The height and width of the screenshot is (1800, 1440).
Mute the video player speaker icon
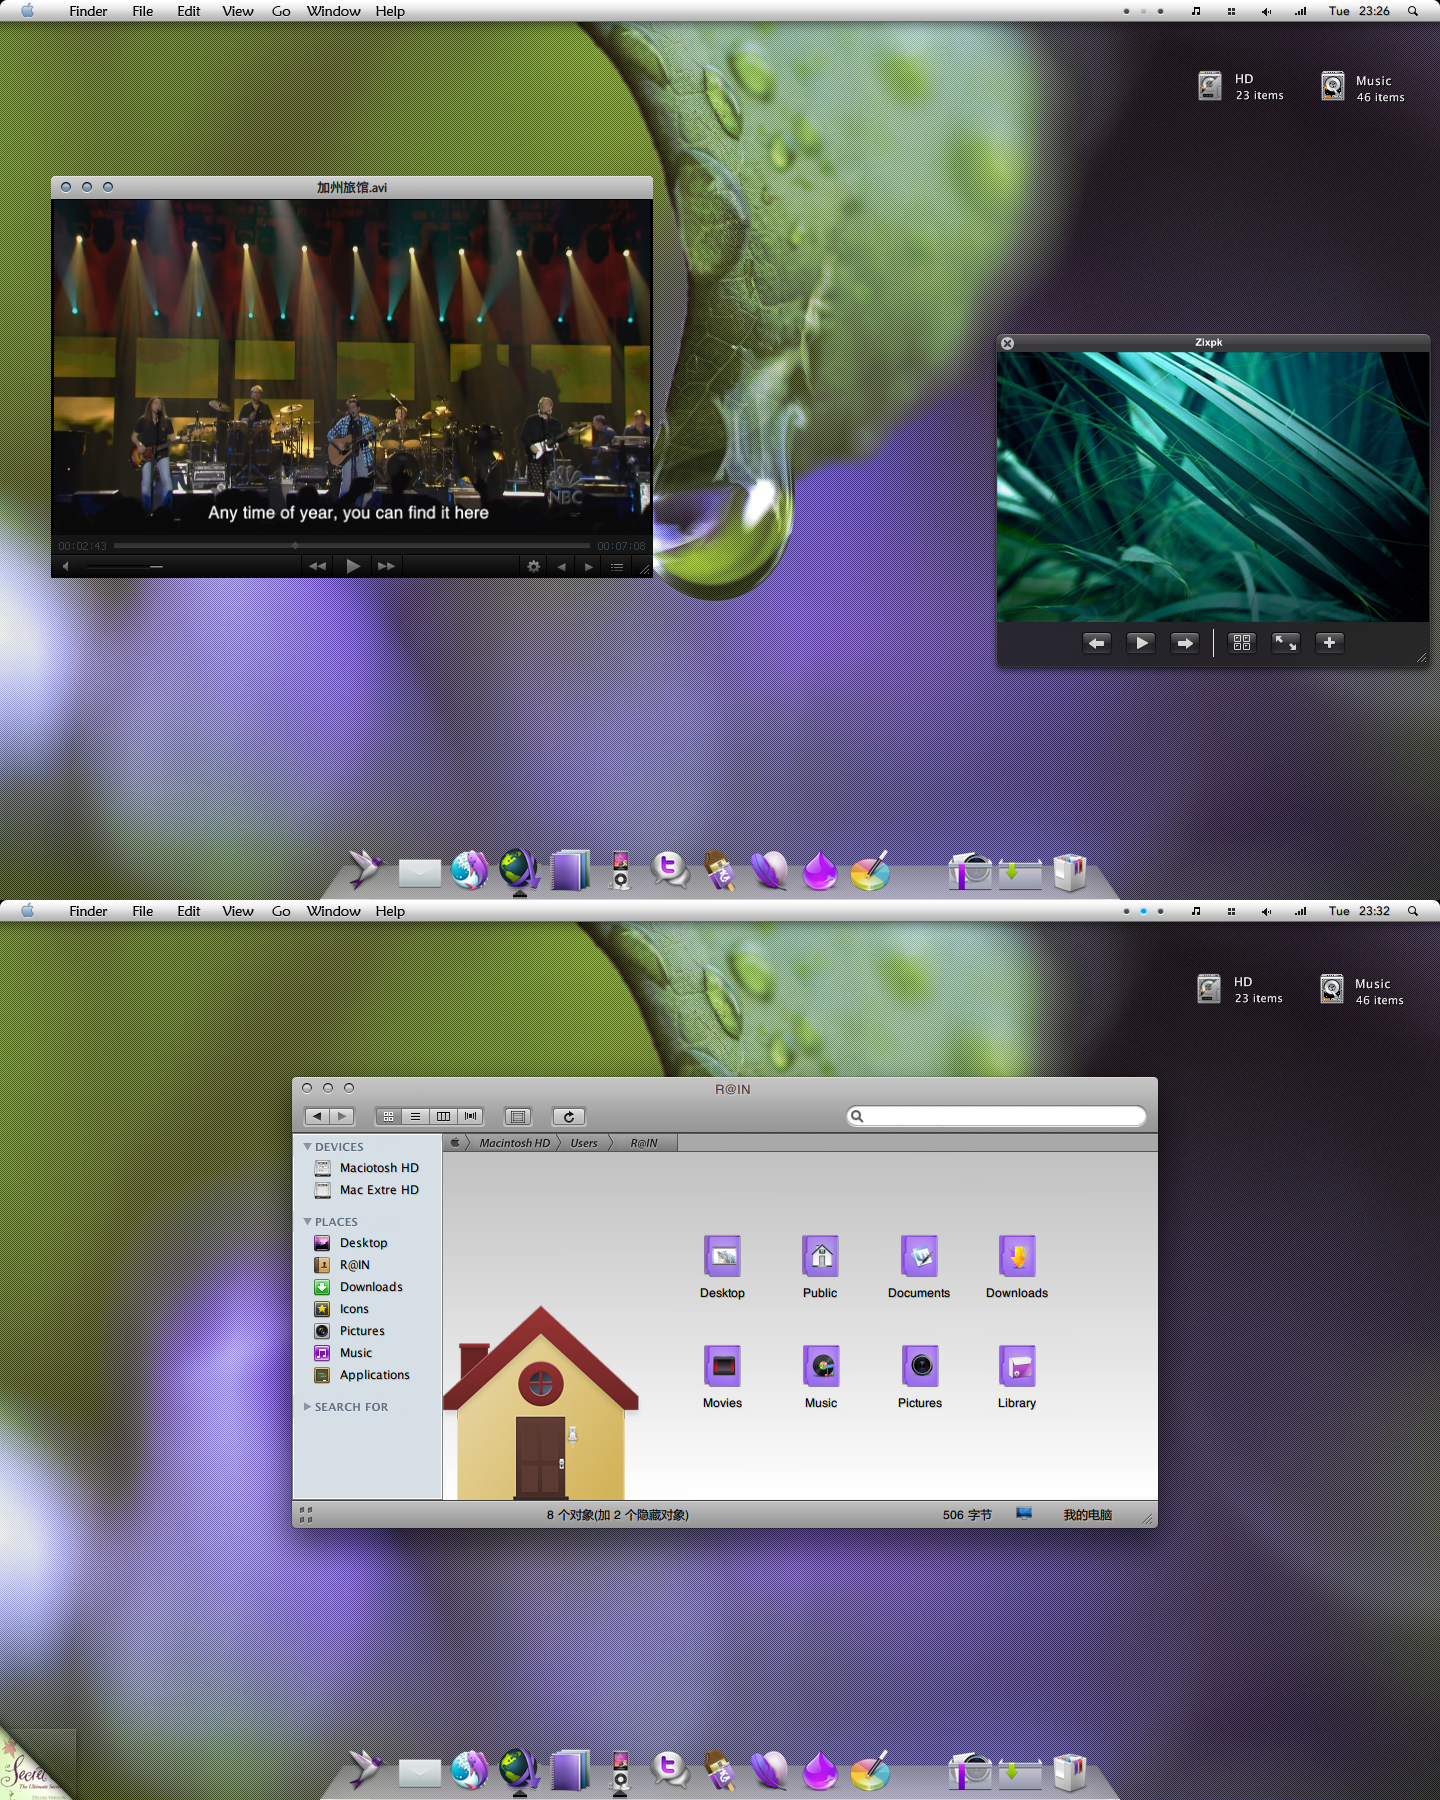(66, 567)
